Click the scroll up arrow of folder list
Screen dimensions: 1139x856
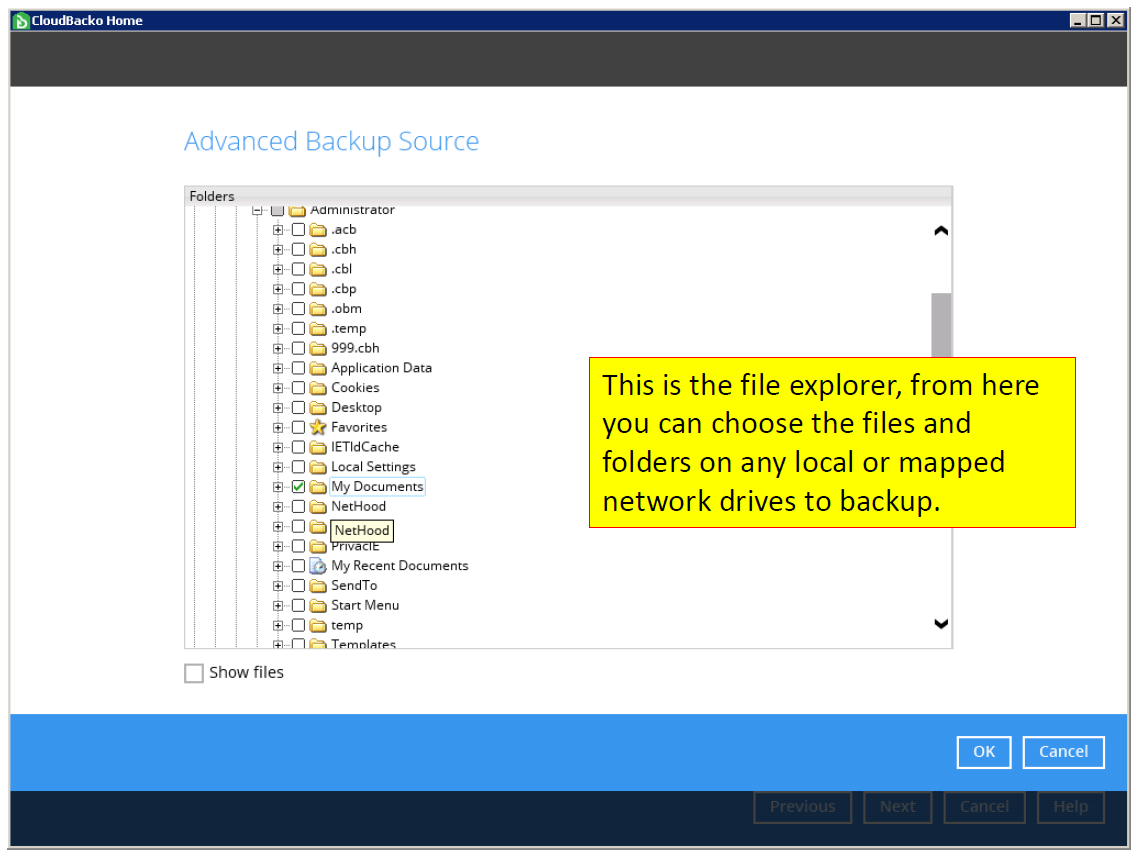(941, 231)
